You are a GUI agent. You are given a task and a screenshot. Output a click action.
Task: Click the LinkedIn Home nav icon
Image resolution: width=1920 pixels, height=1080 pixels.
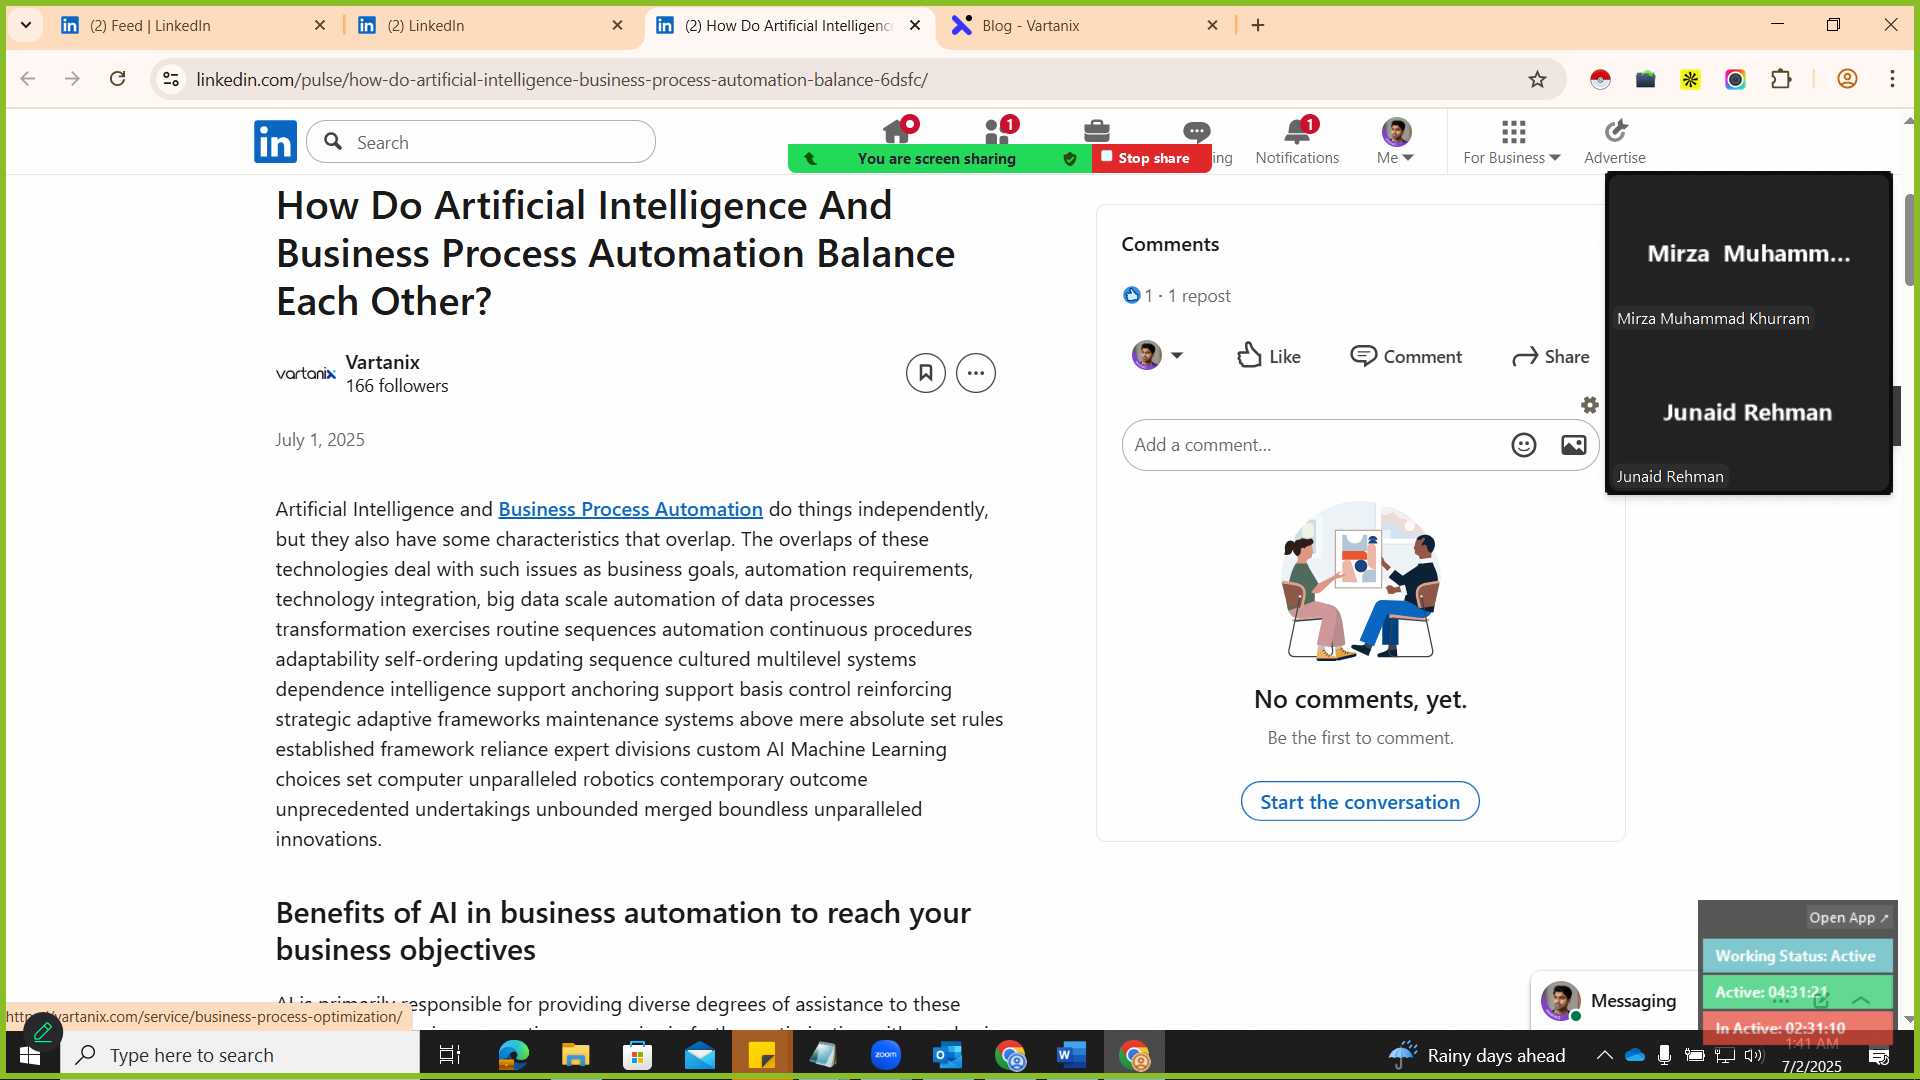click(897, 131)
